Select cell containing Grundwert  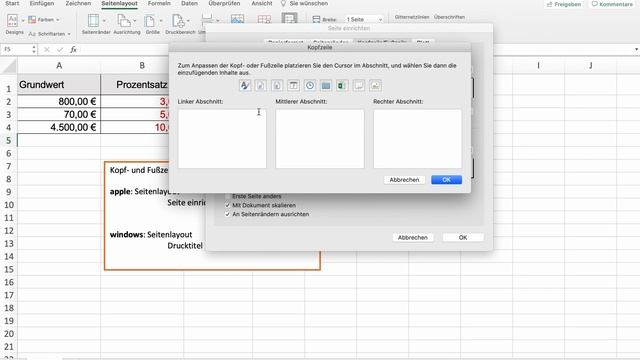[x=59, y=84]
